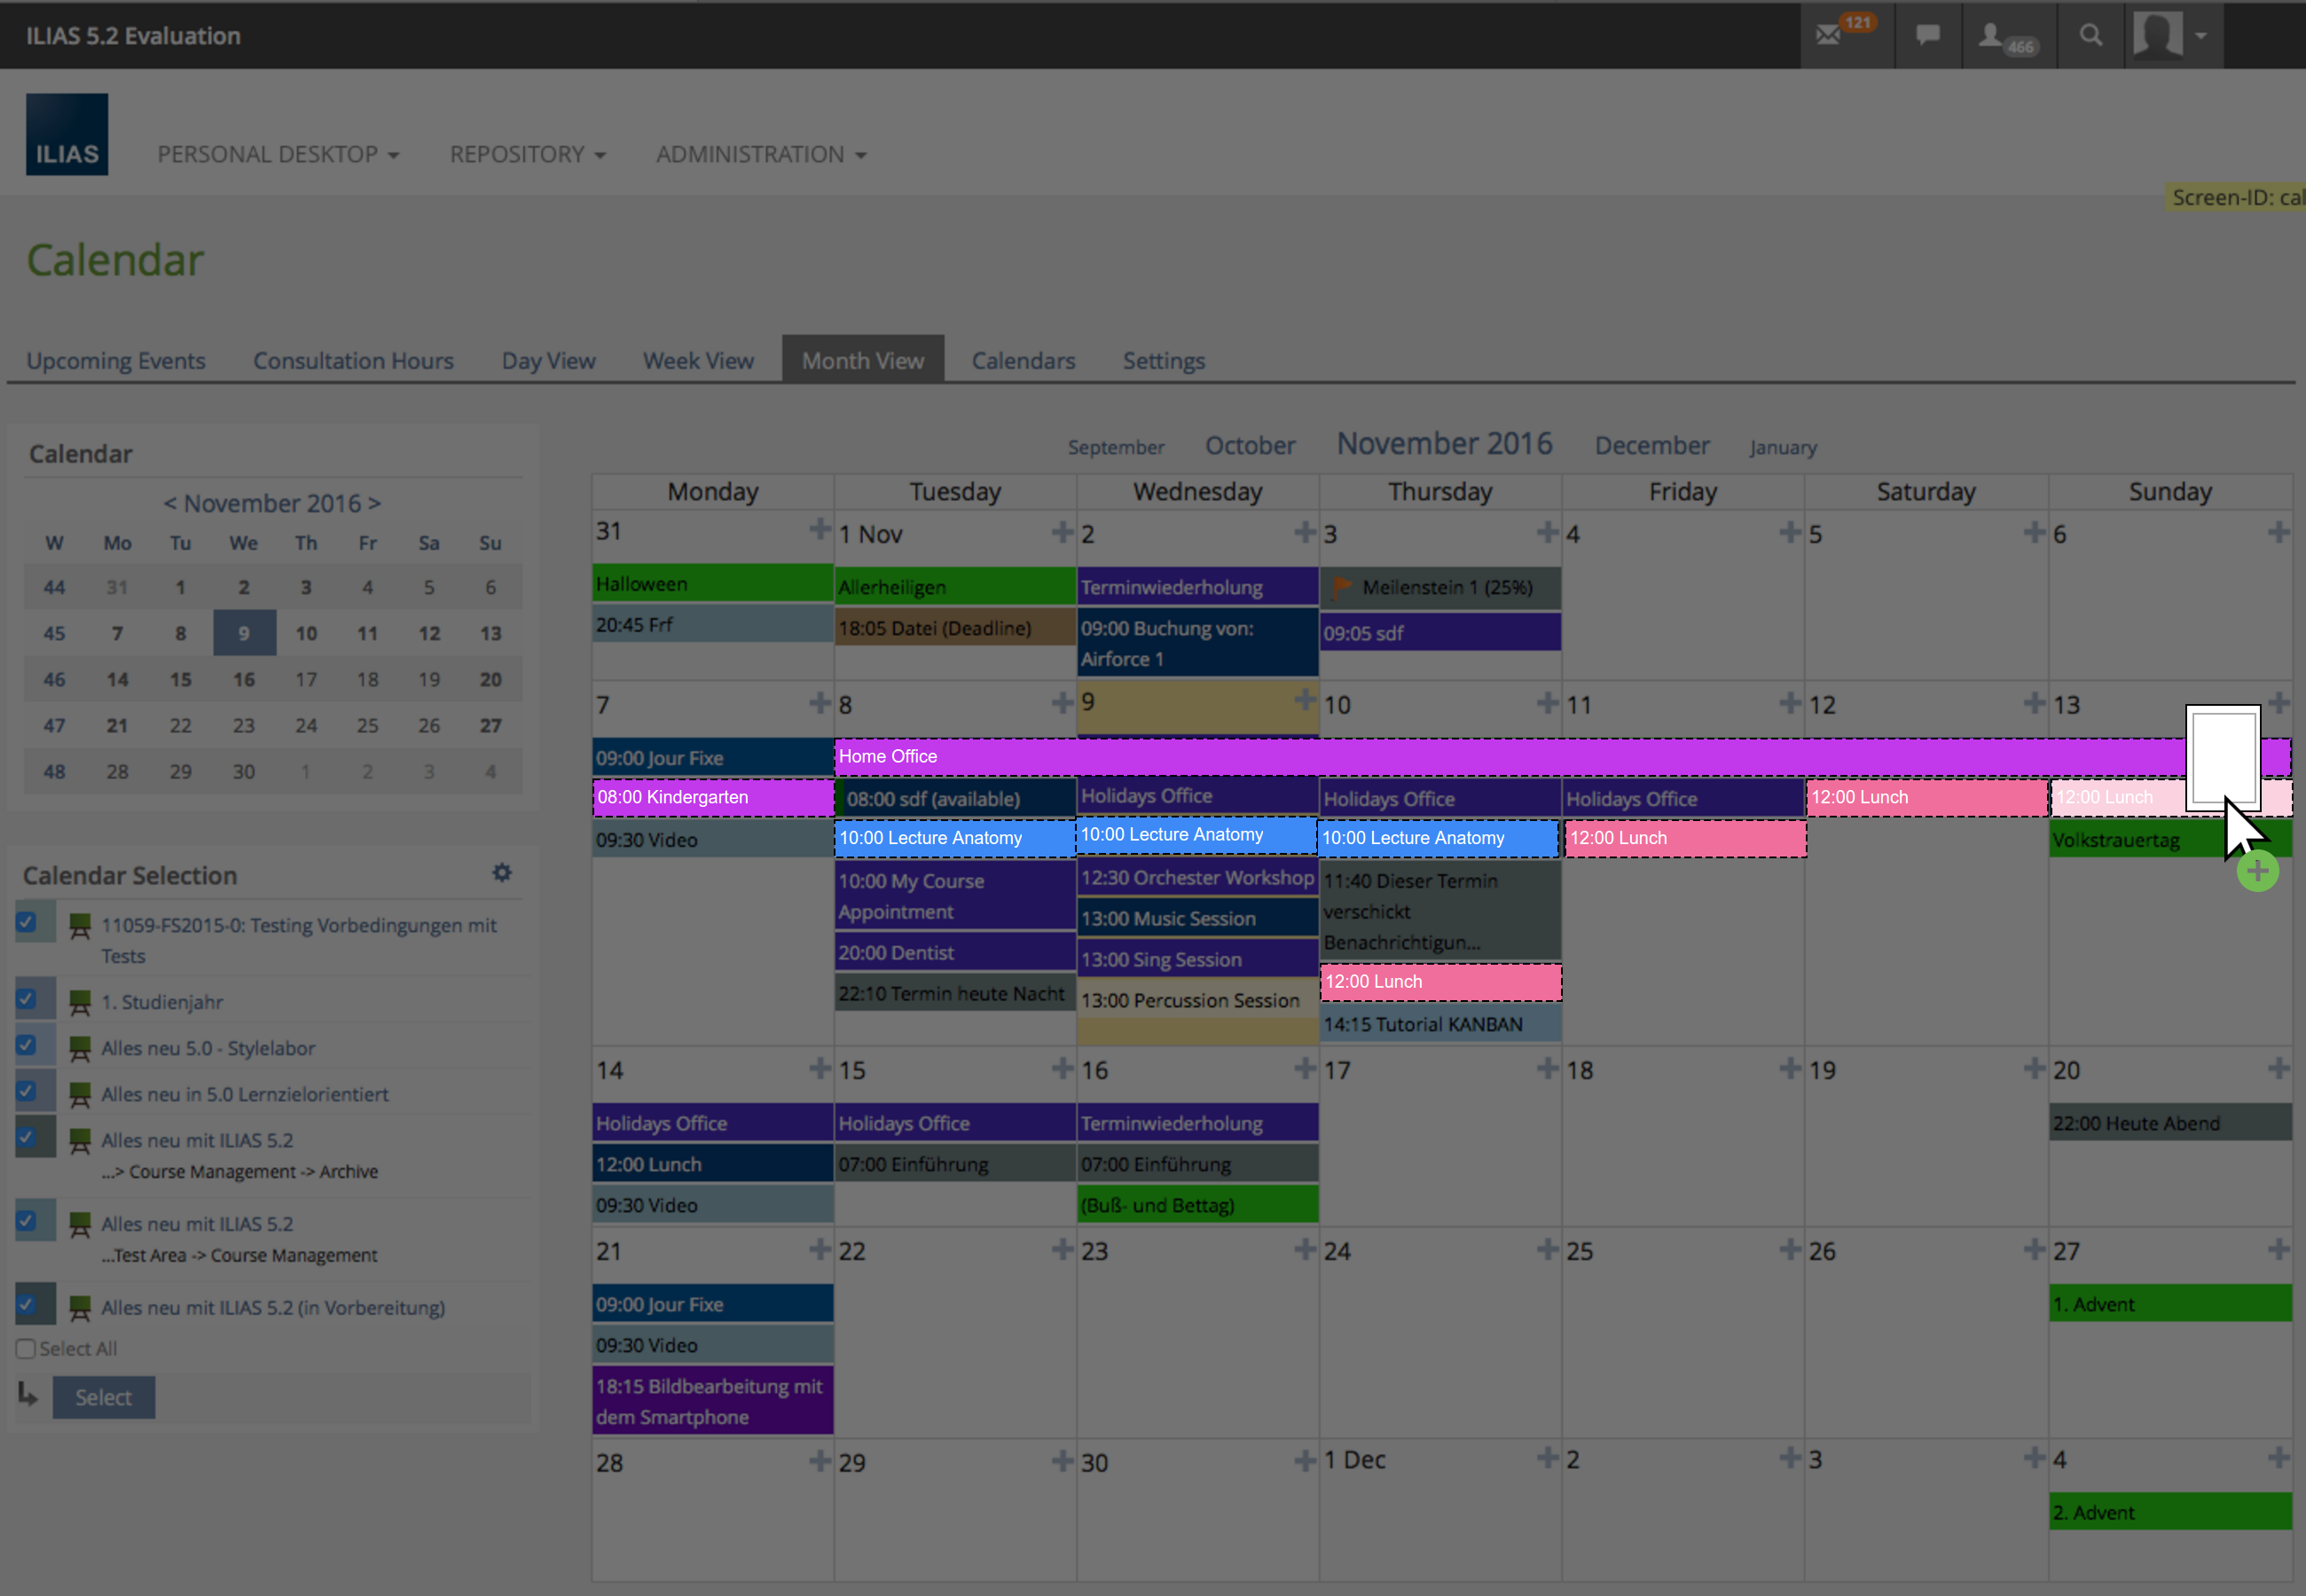The height and width of the screenshot is (1596, 2306).
Task: Select day 16 in mini calendar
Action: tap(243, 680)
